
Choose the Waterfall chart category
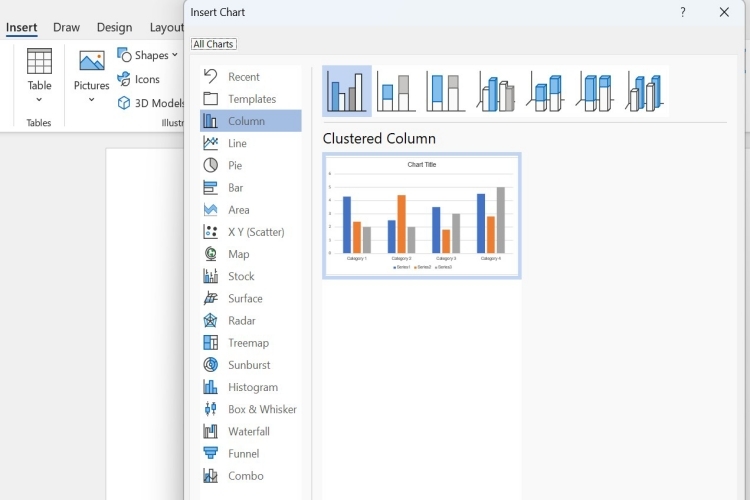point(251,431)
